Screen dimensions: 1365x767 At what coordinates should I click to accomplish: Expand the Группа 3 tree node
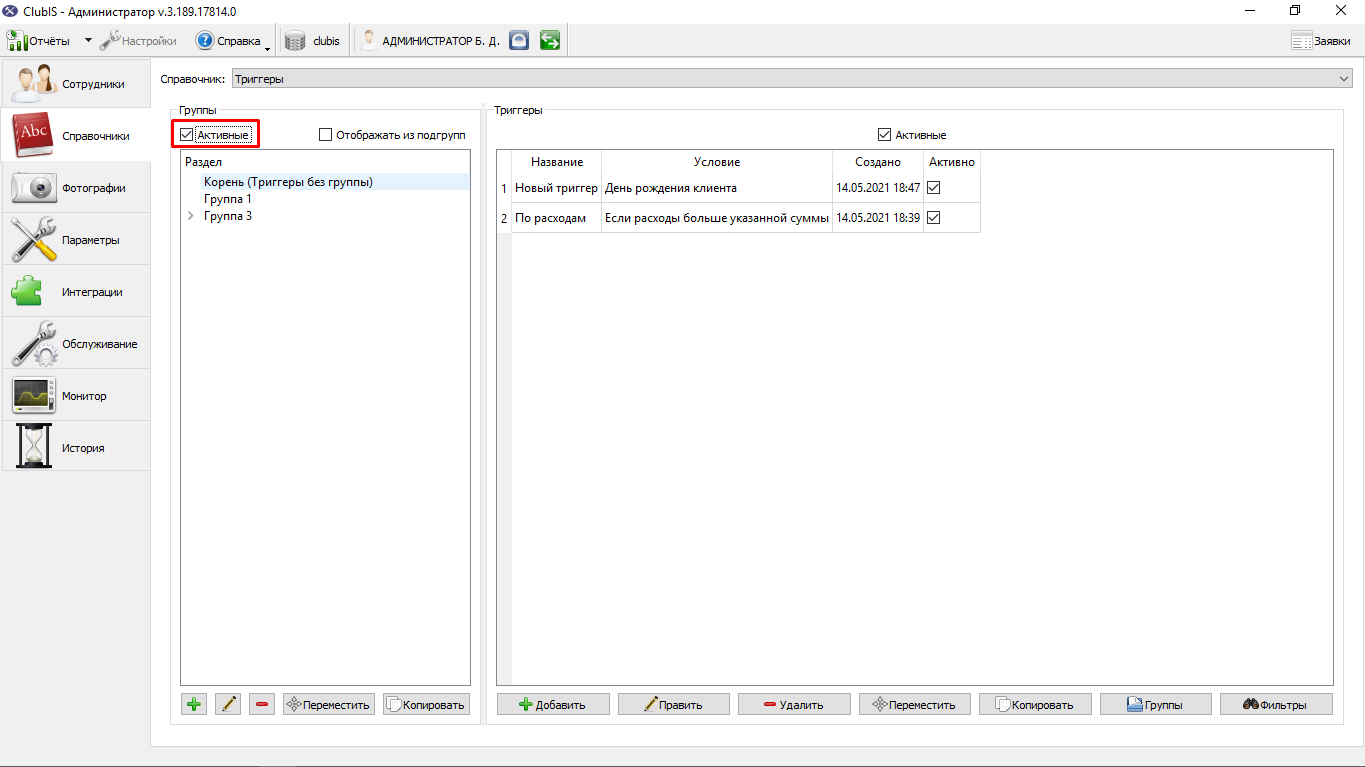pos(190,216)
